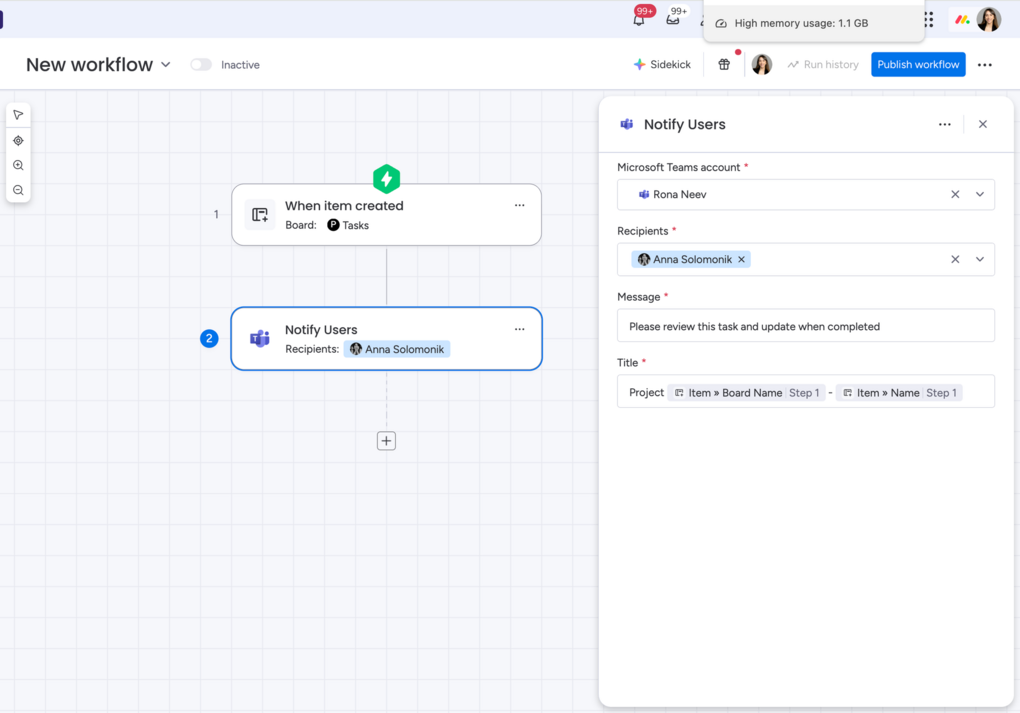
Task: Add a new step using the plus node
Action: pos(386,440)
